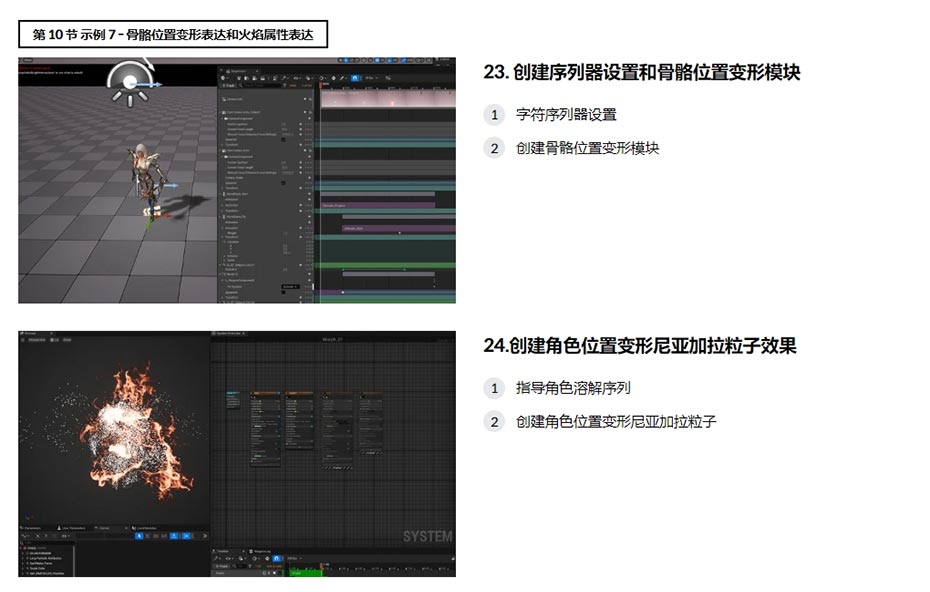Open the sequencer character screenshot thumbnail
Viewport: 930px width, 592px height.
tap(237, 180)
